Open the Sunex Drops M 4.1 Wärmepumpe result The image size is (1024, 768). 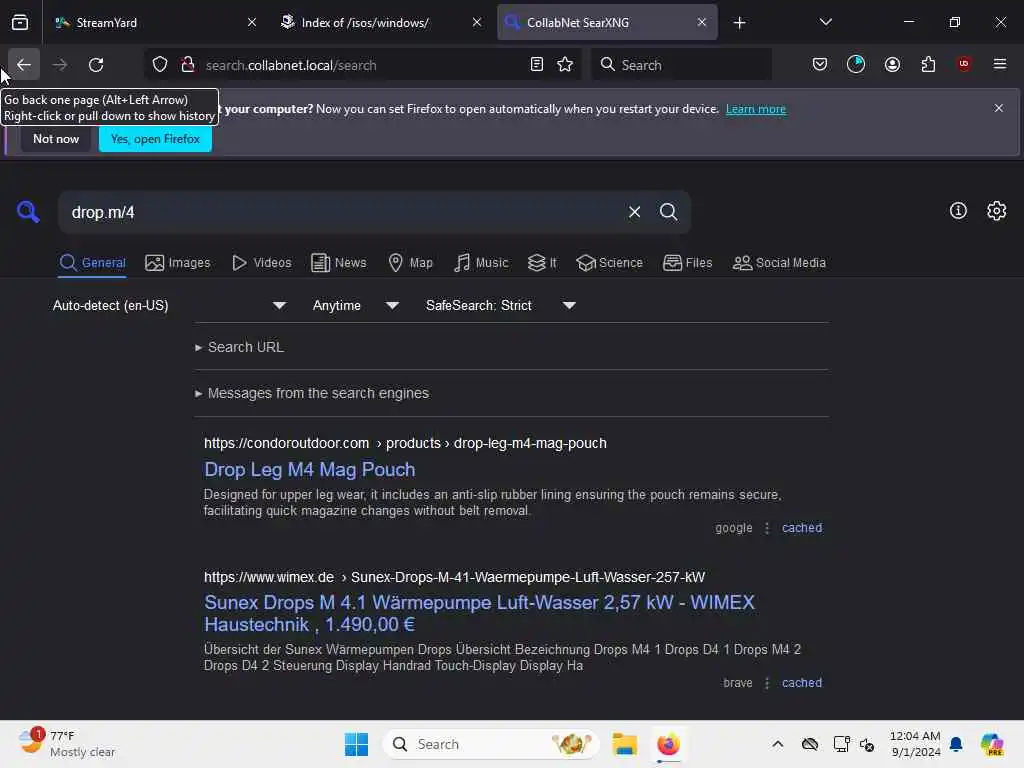(479, 613)
